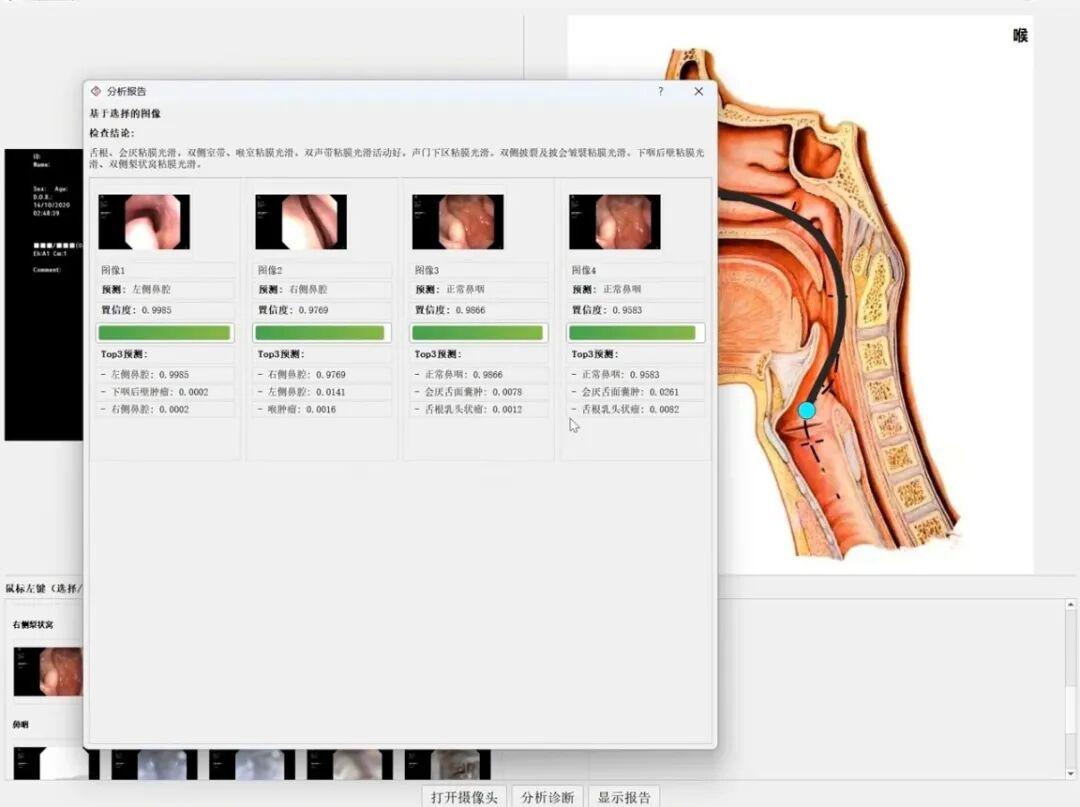Image resolution: width=1080 pixels, height=807 pixels.
Task: Select the 右侧梨状窝 thumbnail in the left panel
Action: 48,671
